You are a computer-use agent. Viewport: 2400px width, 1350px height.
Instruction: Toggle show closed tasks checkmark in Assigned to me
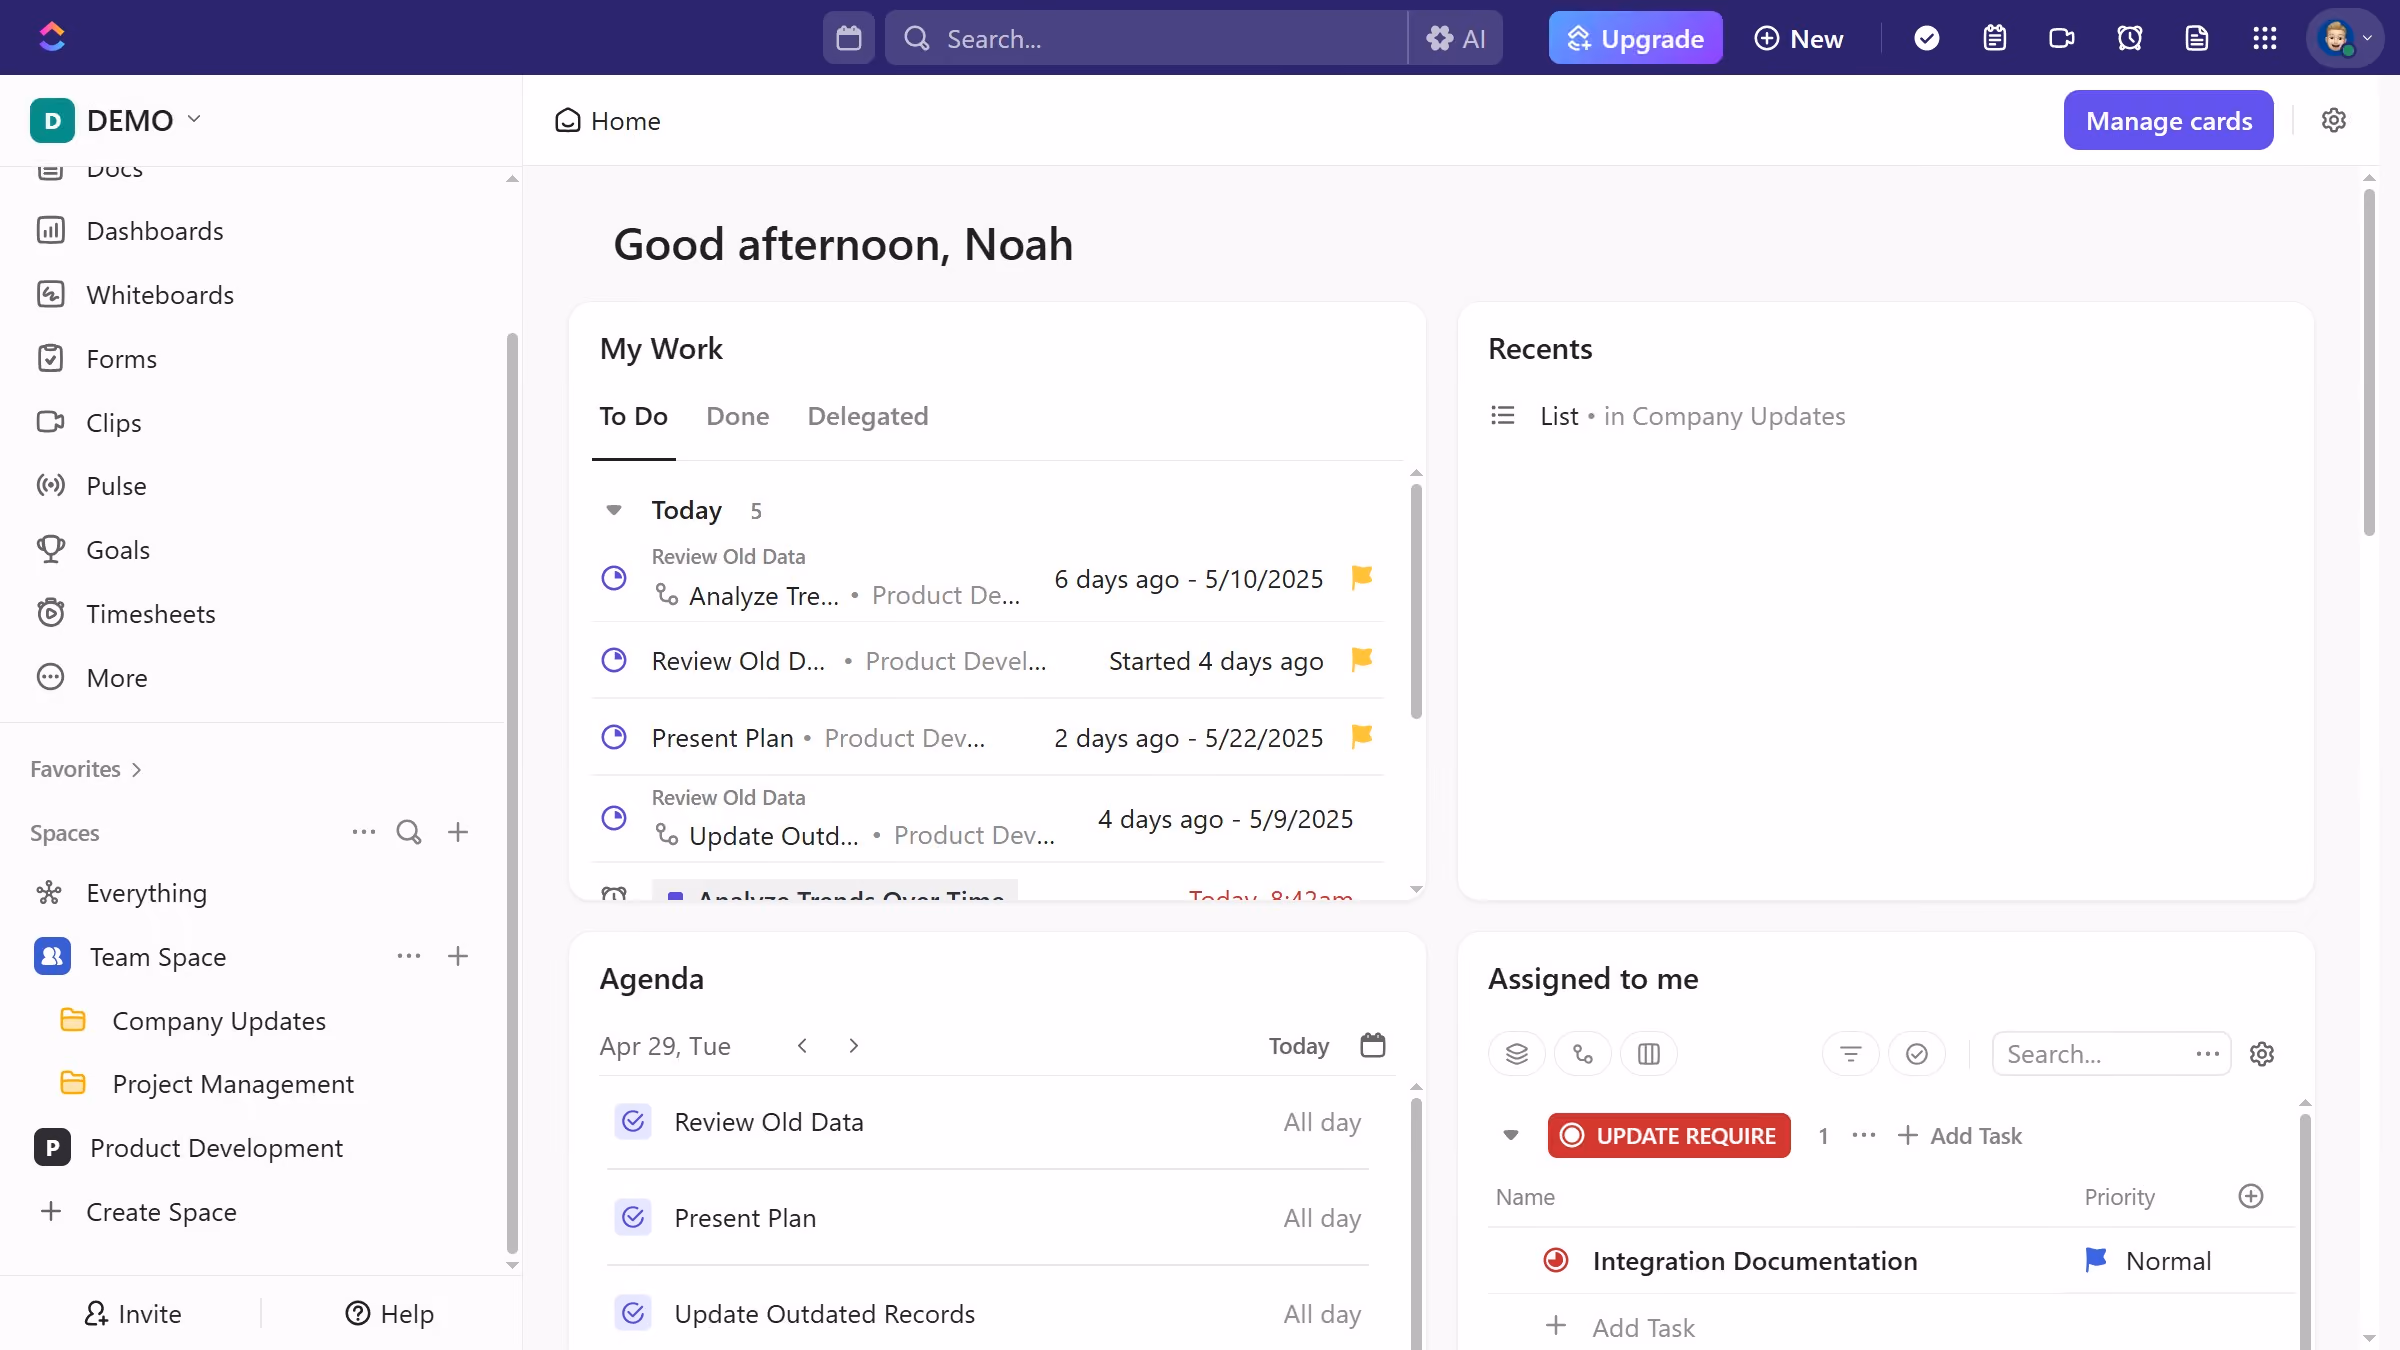pos(1917,1053)
